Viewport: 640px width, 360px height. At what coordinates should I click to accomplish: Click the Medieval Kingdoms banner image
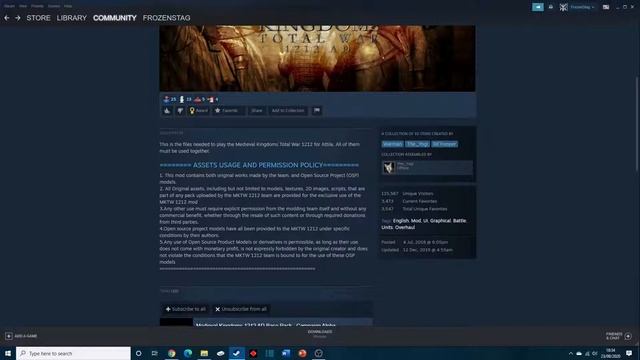317,58
